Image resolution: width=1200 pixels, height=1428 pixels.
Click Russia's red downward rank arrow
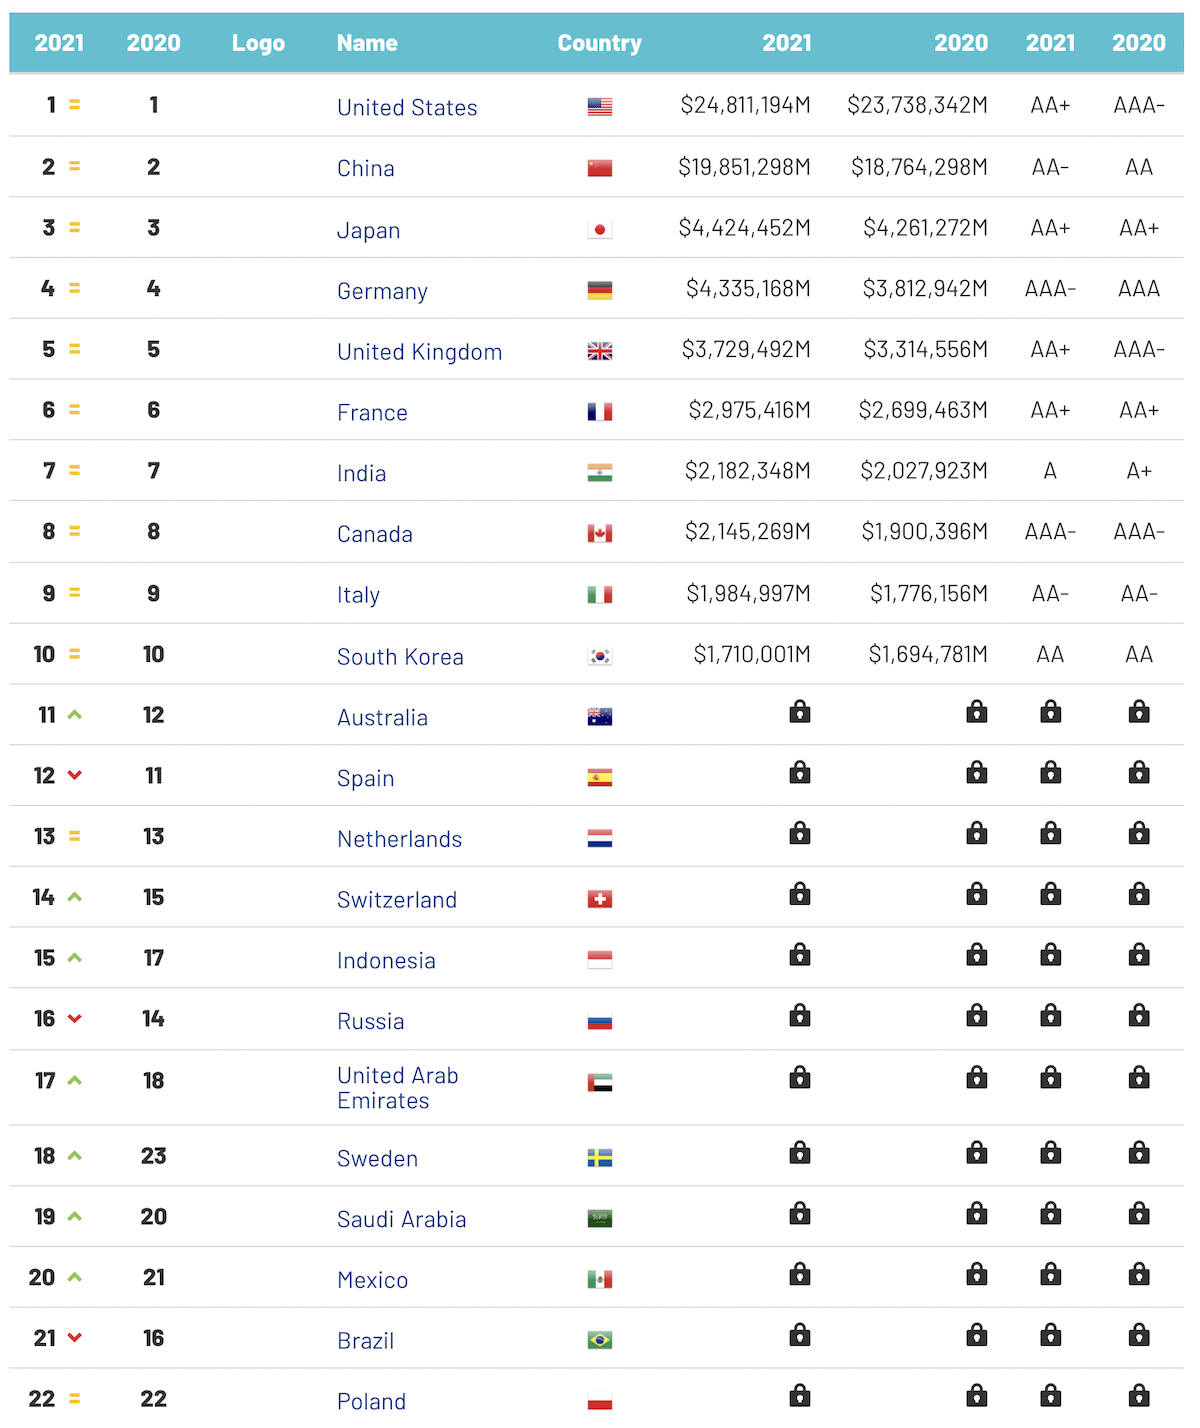(x=75, y=1019)
